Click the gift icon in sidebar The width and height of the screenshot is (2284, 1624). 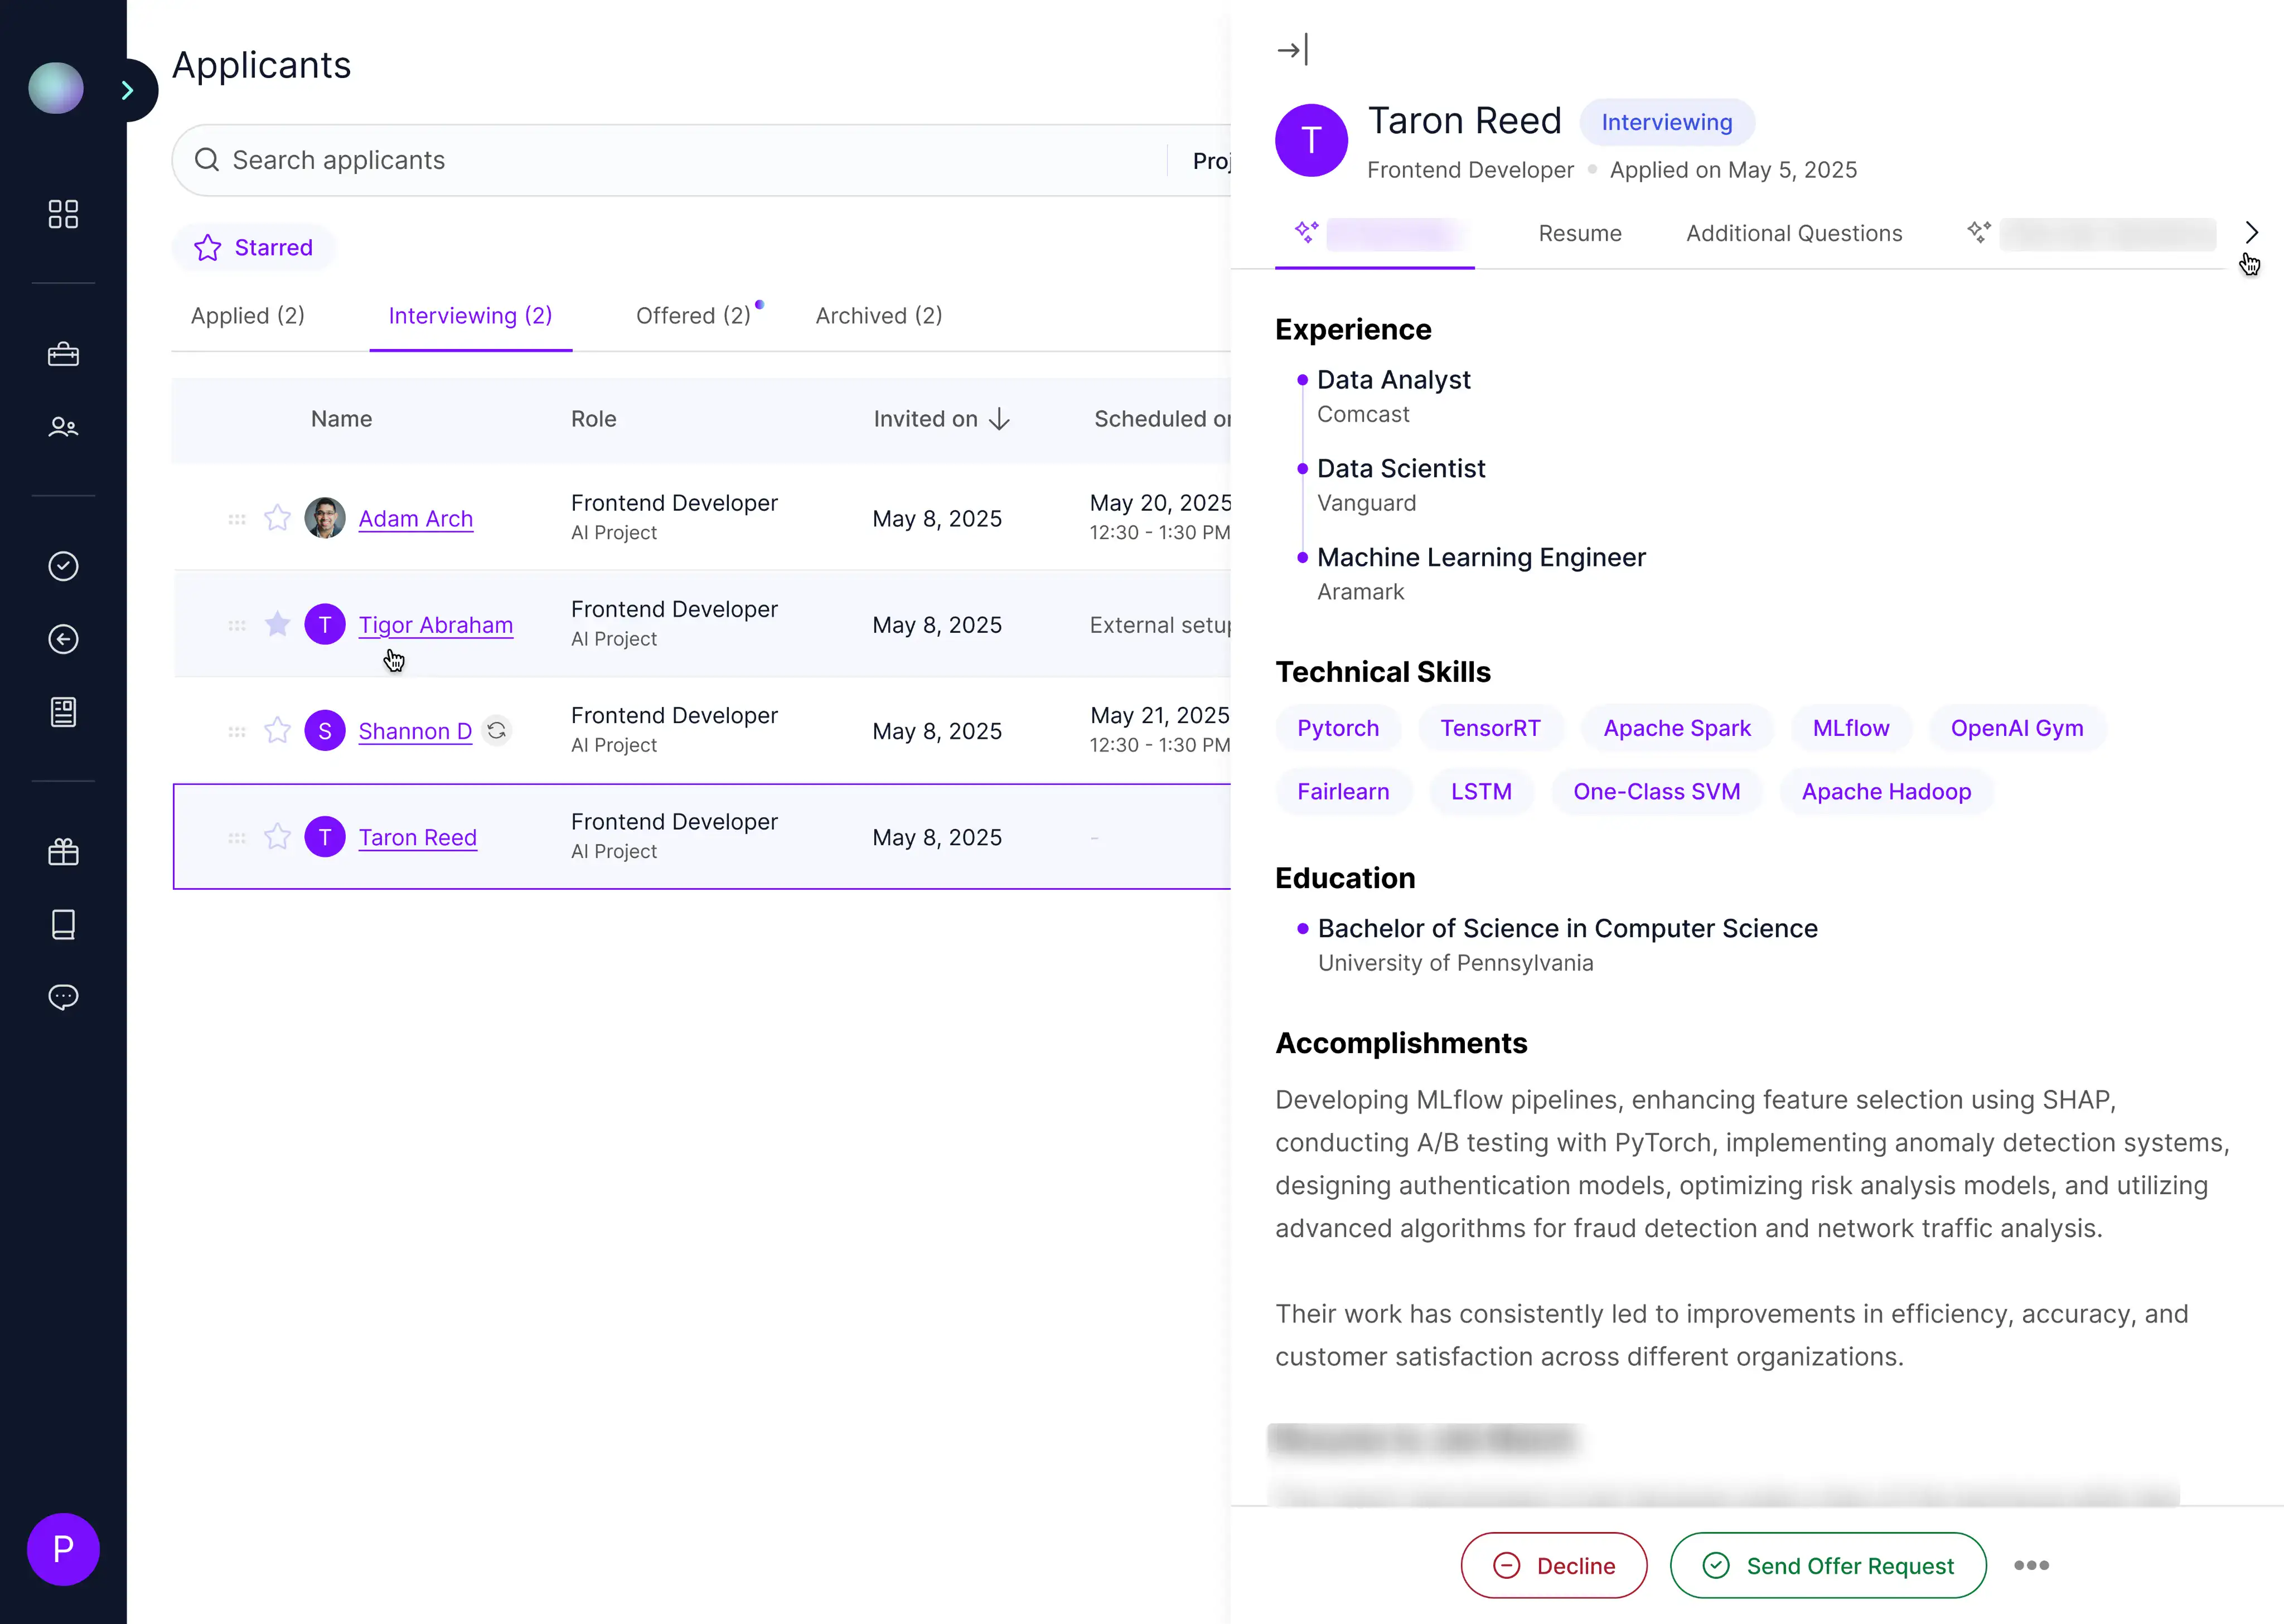pyautogui.click(x=63, y=852)
